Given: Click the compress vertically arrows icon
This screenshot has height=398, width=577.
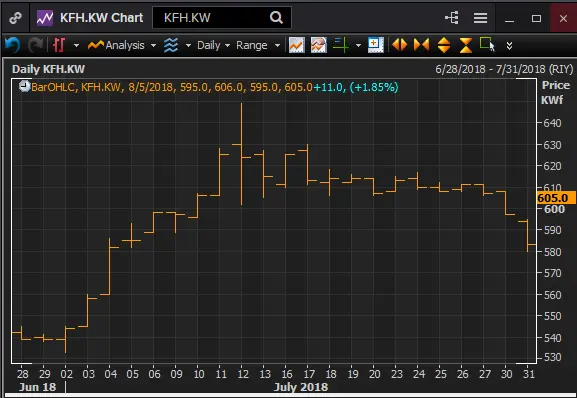Looking at the screenshot, I should coord(466,45).
